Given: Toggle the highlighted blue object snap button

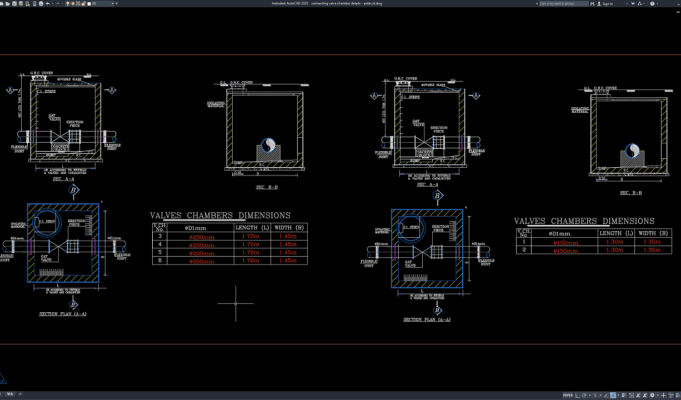Looking at the screenshot, I should point(613,396).
